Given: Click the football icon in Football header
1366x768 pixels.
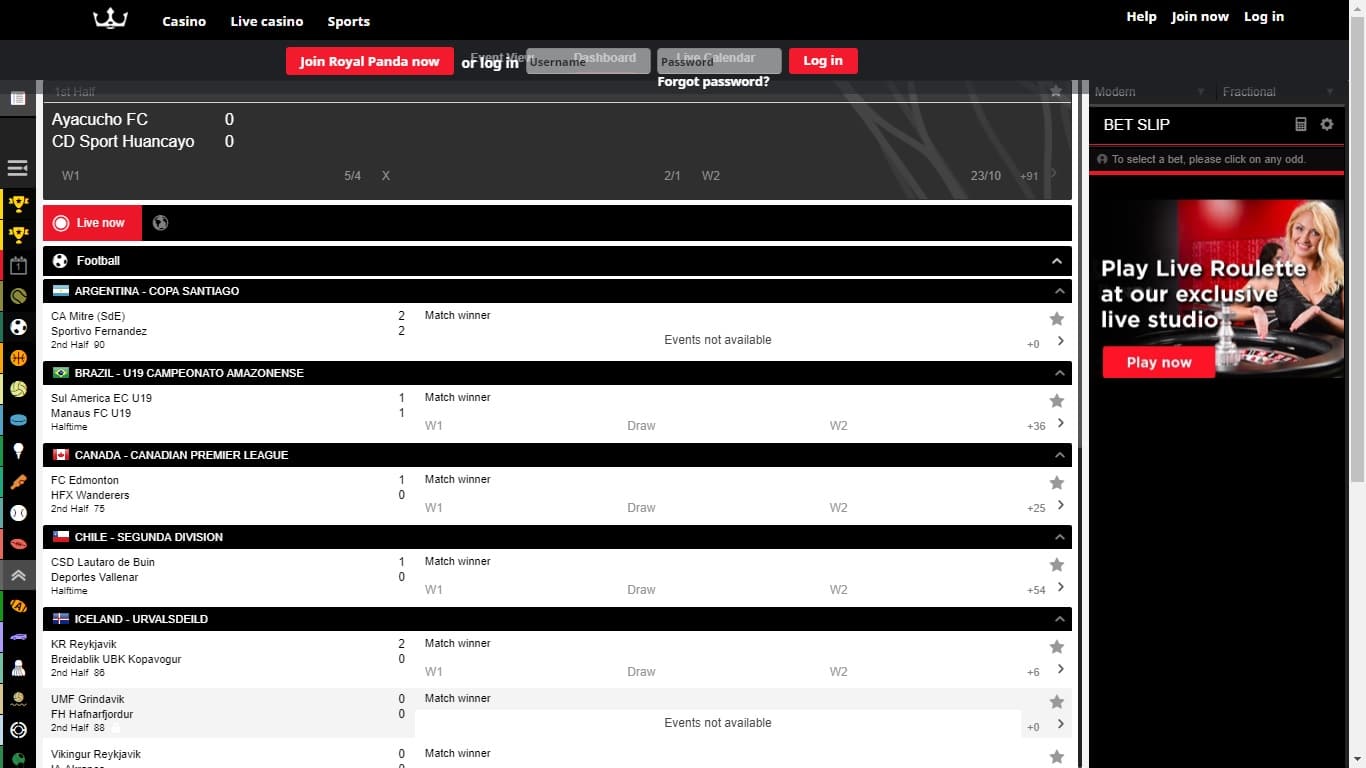Looking at the screenshot, I should [x=60, y=261].
